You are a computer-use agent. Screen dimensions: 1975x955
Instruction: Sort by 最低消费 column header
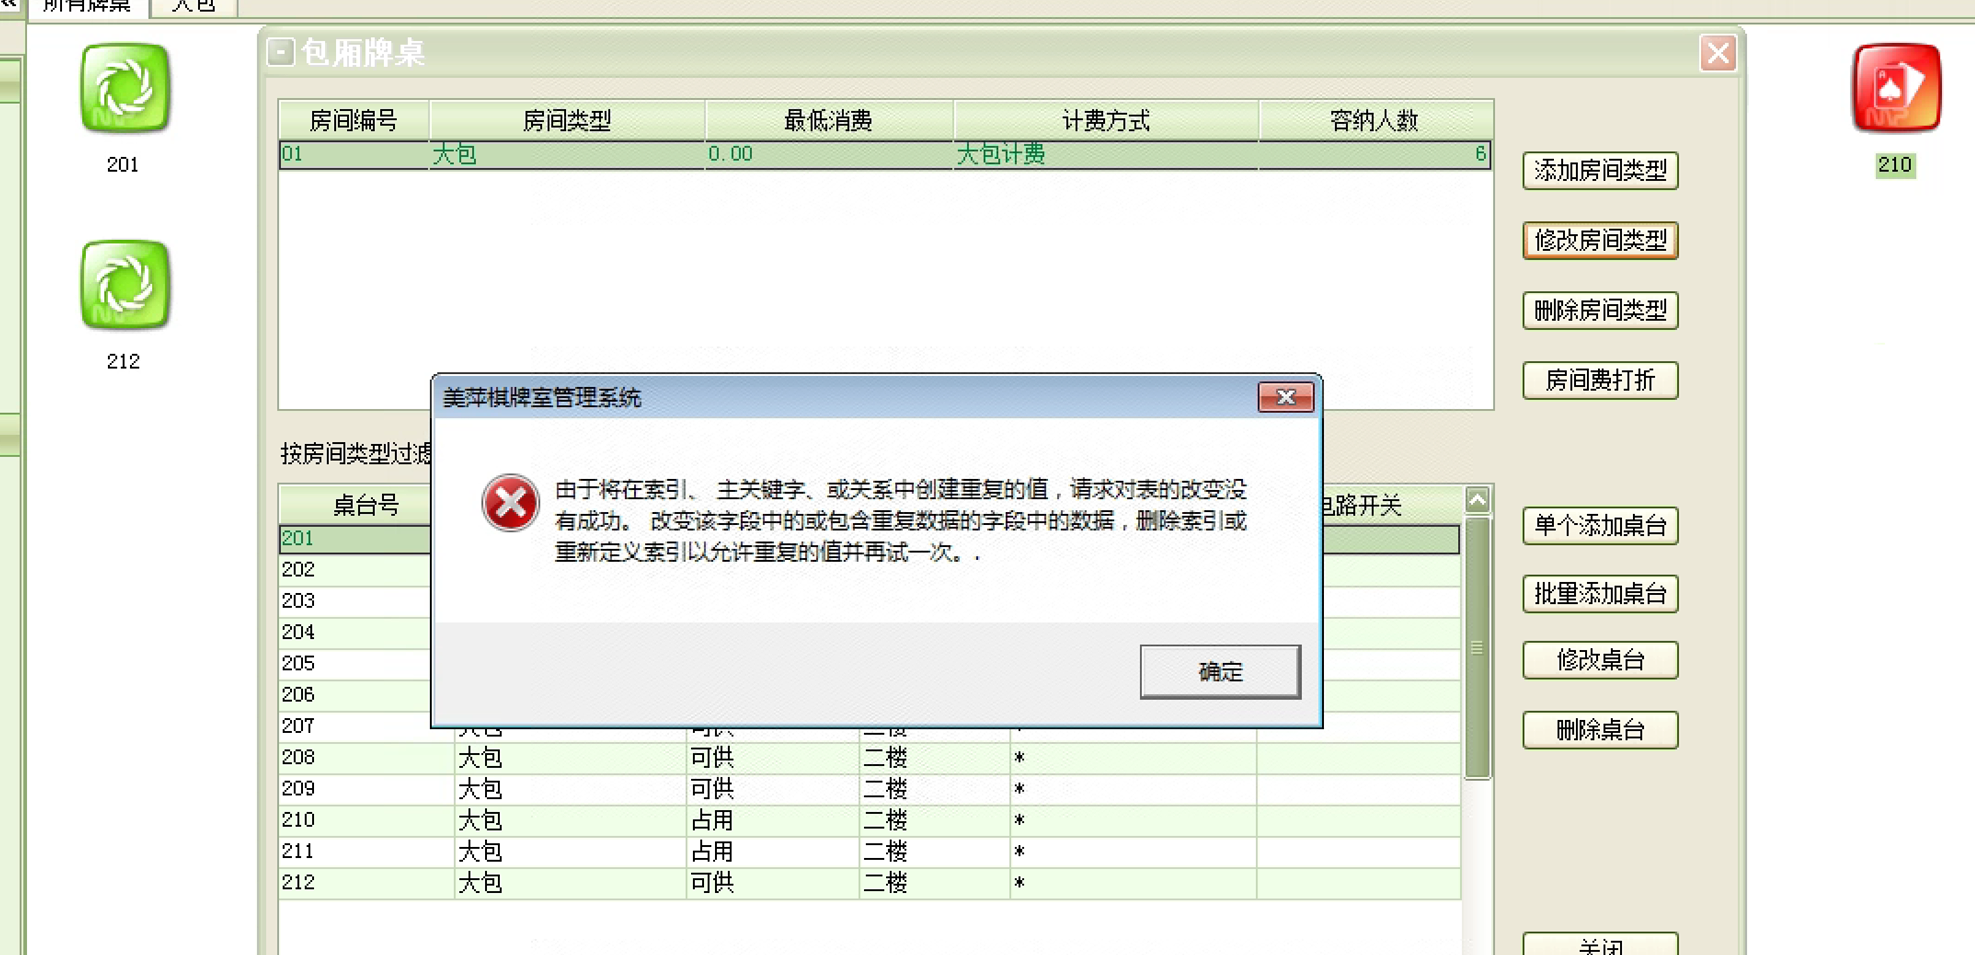[828, 121]
